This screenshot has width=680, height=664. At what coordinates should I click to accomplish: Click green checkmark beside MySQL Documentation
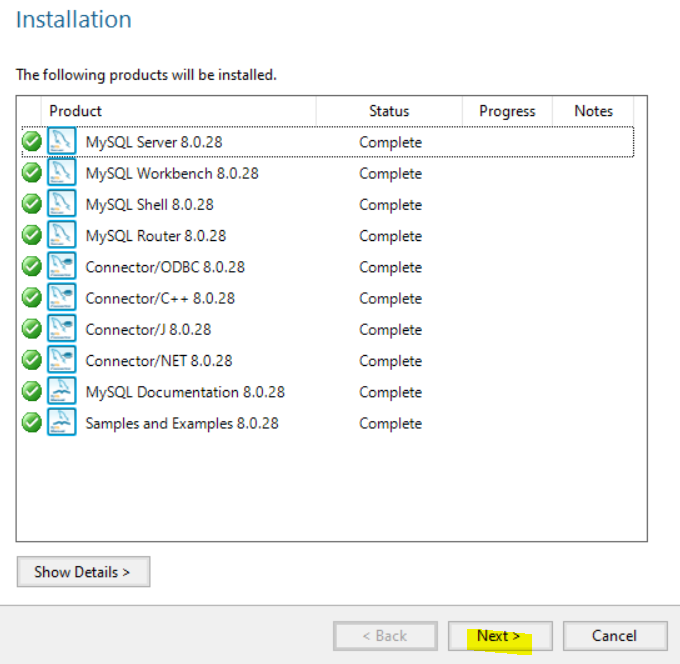(32, 391)
